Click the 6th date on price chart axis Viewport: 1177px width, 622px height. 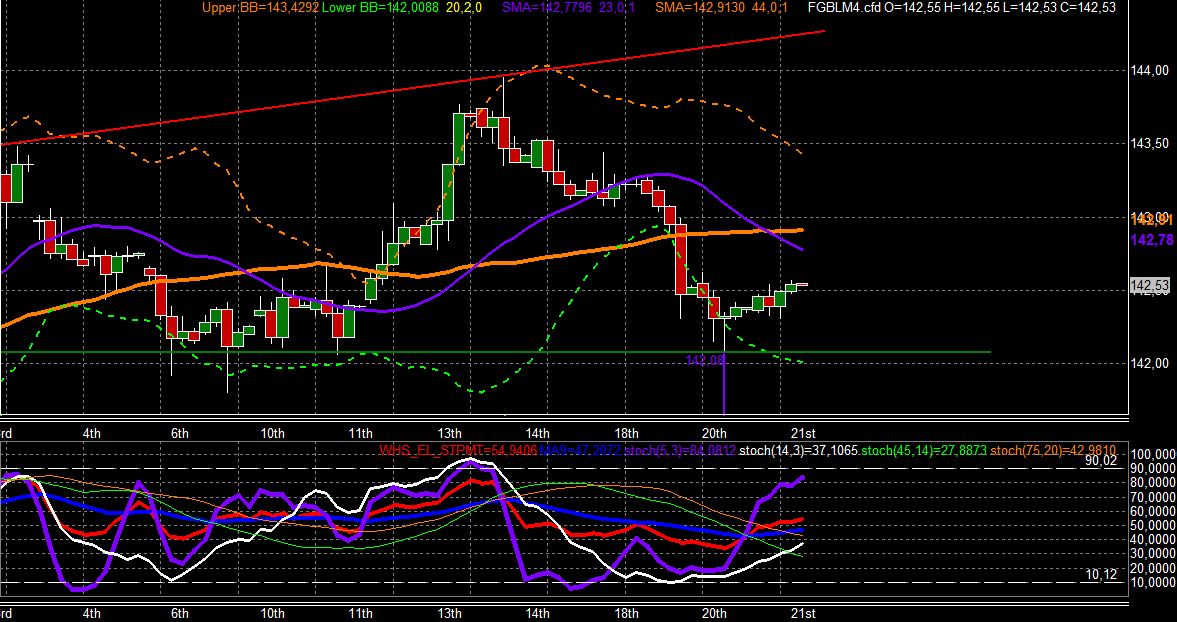click(179, 433)
